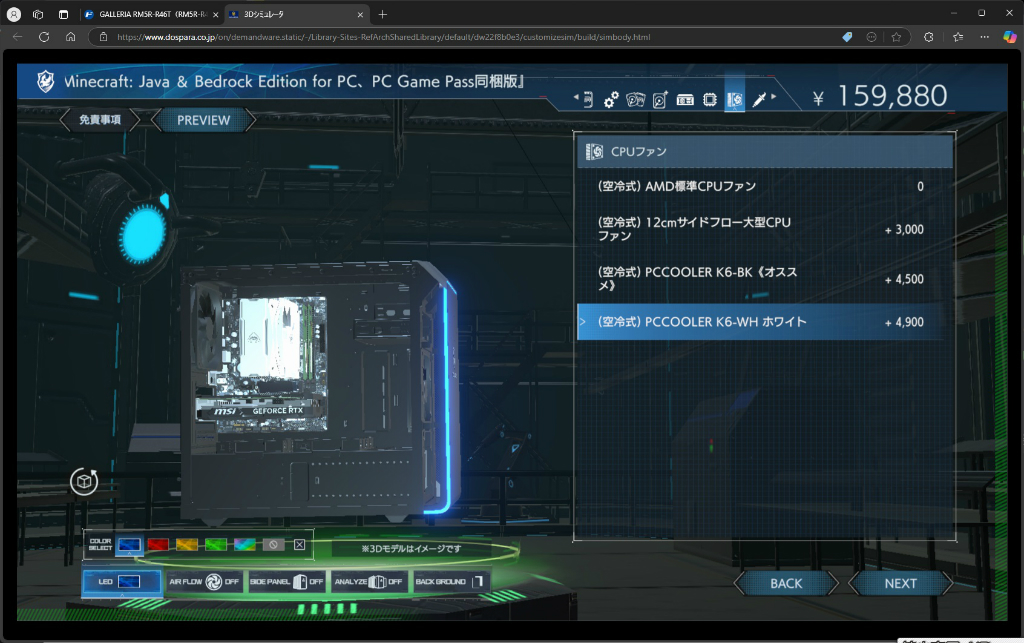The height and width of the screenshot is (643, 1024).
Task: Click the 3D rotate view icon
Action: pos(84,481)
